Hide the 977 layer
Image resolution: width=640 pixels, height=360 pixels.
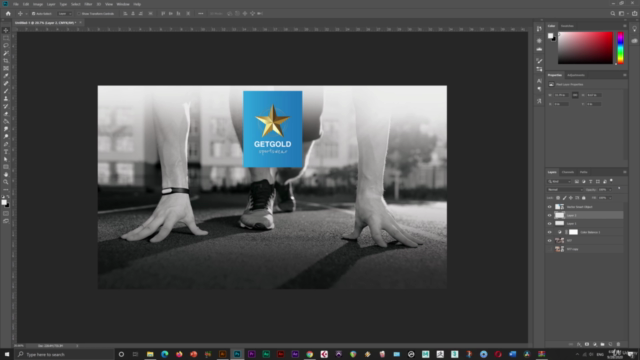[x=549, y=240]
